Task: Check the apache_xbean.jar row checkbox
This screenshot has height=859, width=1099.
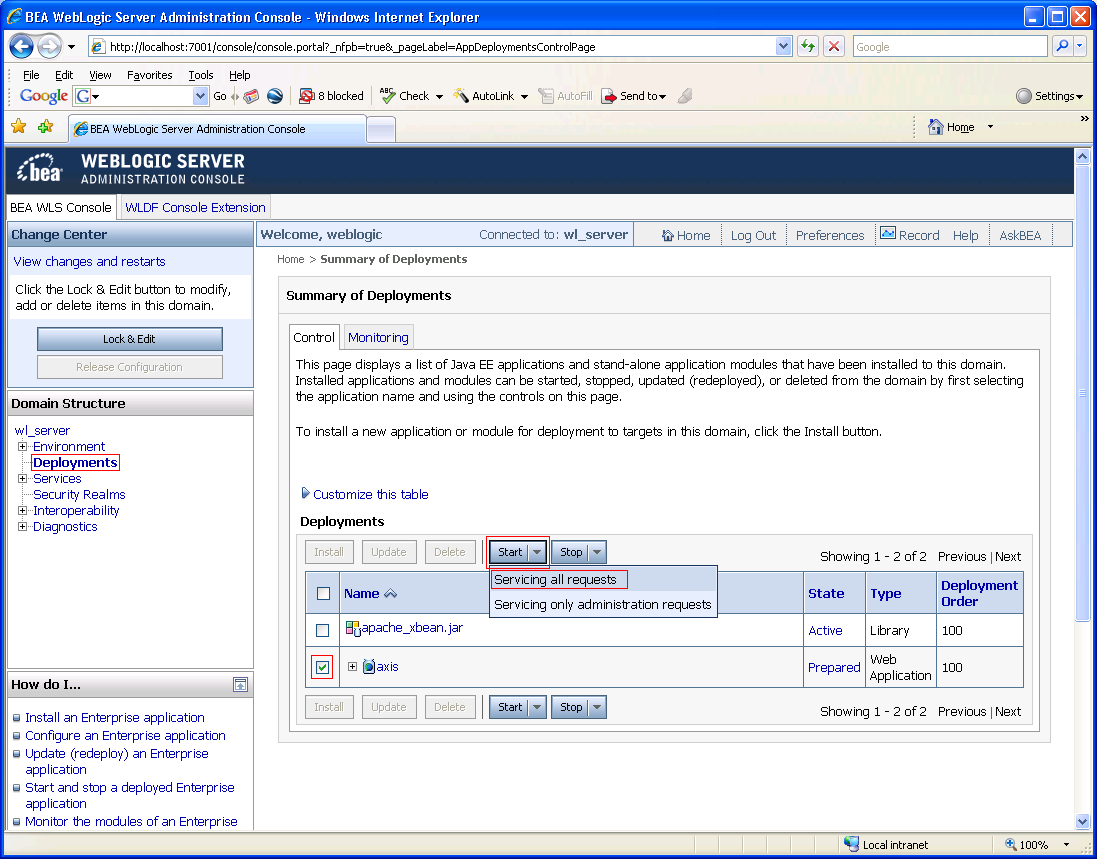Action: point(322,630)
